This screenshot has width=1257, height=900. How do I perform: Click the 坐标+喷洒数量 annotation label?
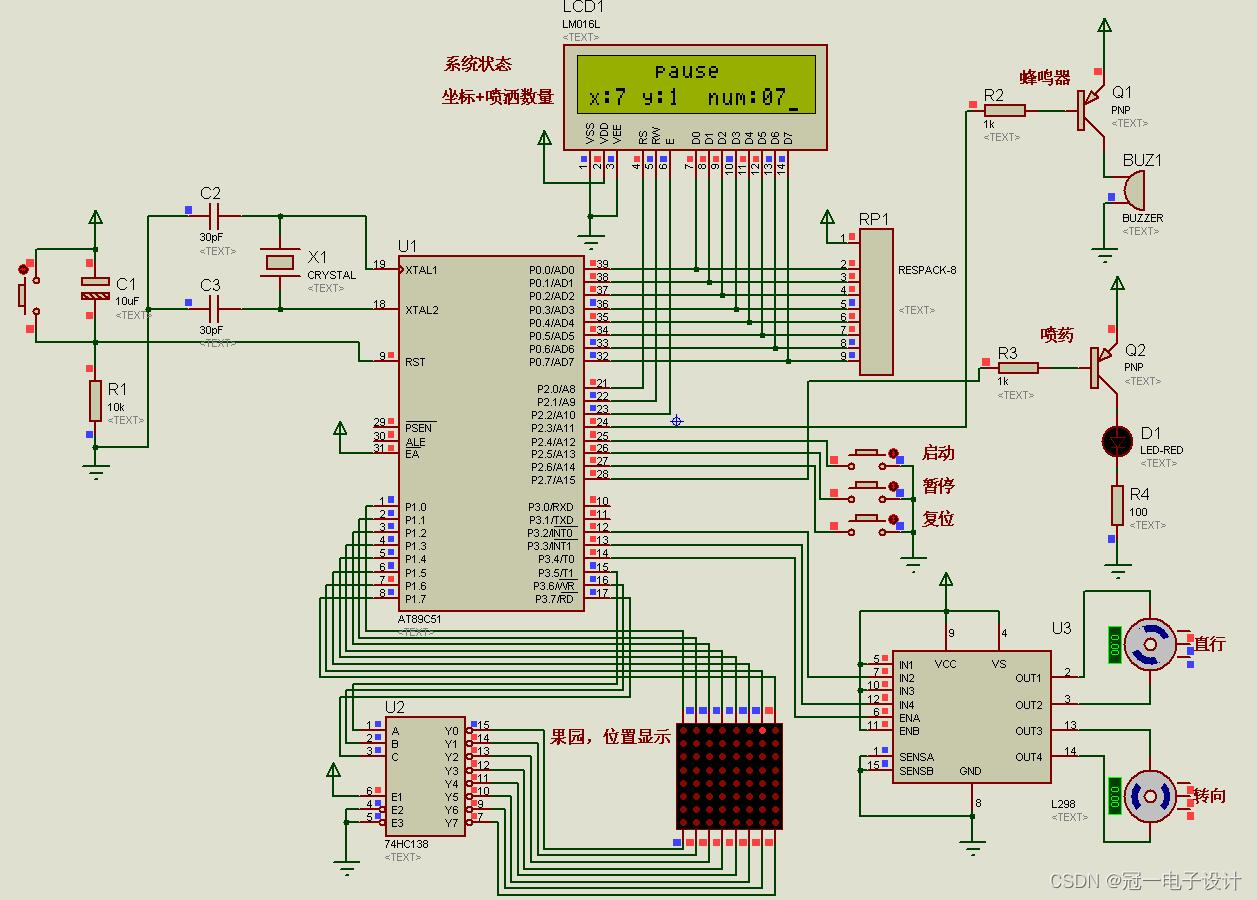(x=498, y=97)
